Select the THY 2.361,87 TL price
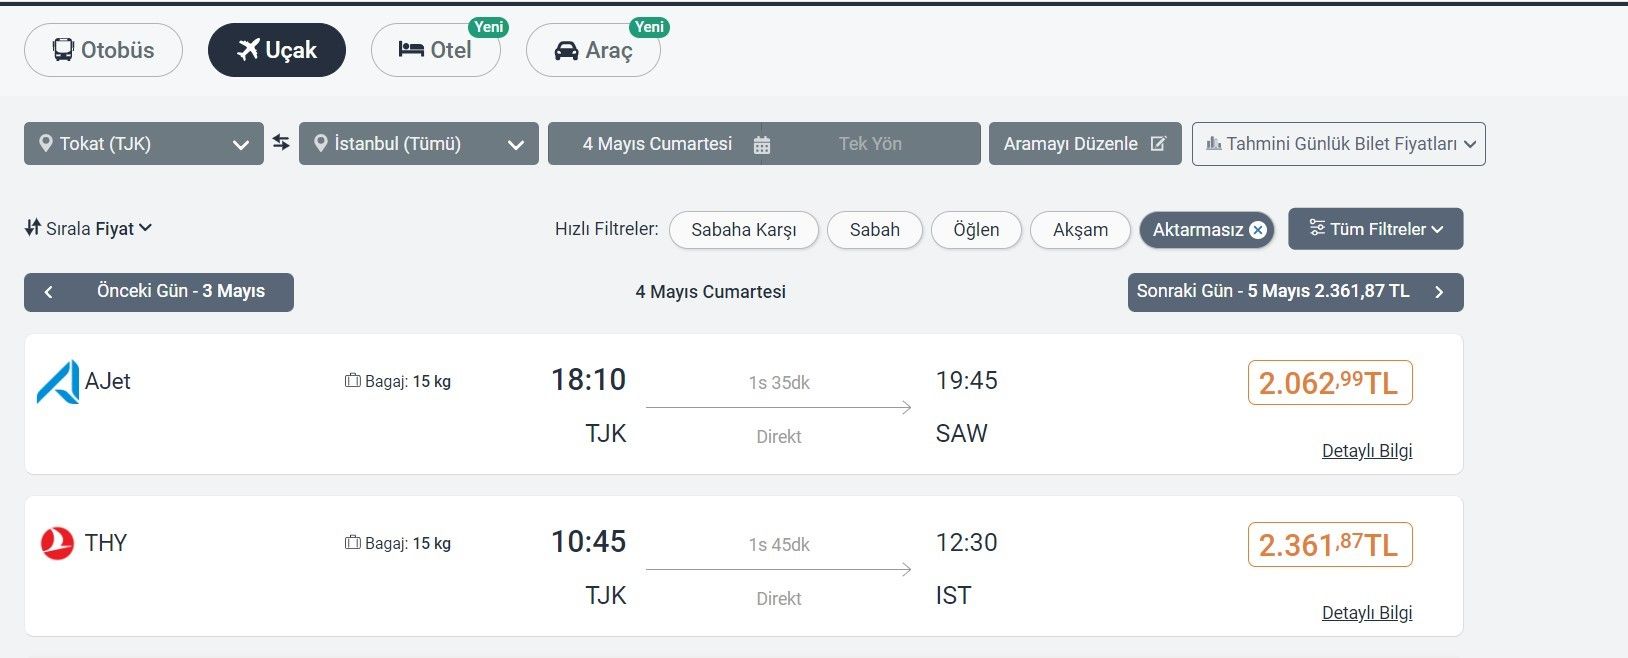 1330,545
